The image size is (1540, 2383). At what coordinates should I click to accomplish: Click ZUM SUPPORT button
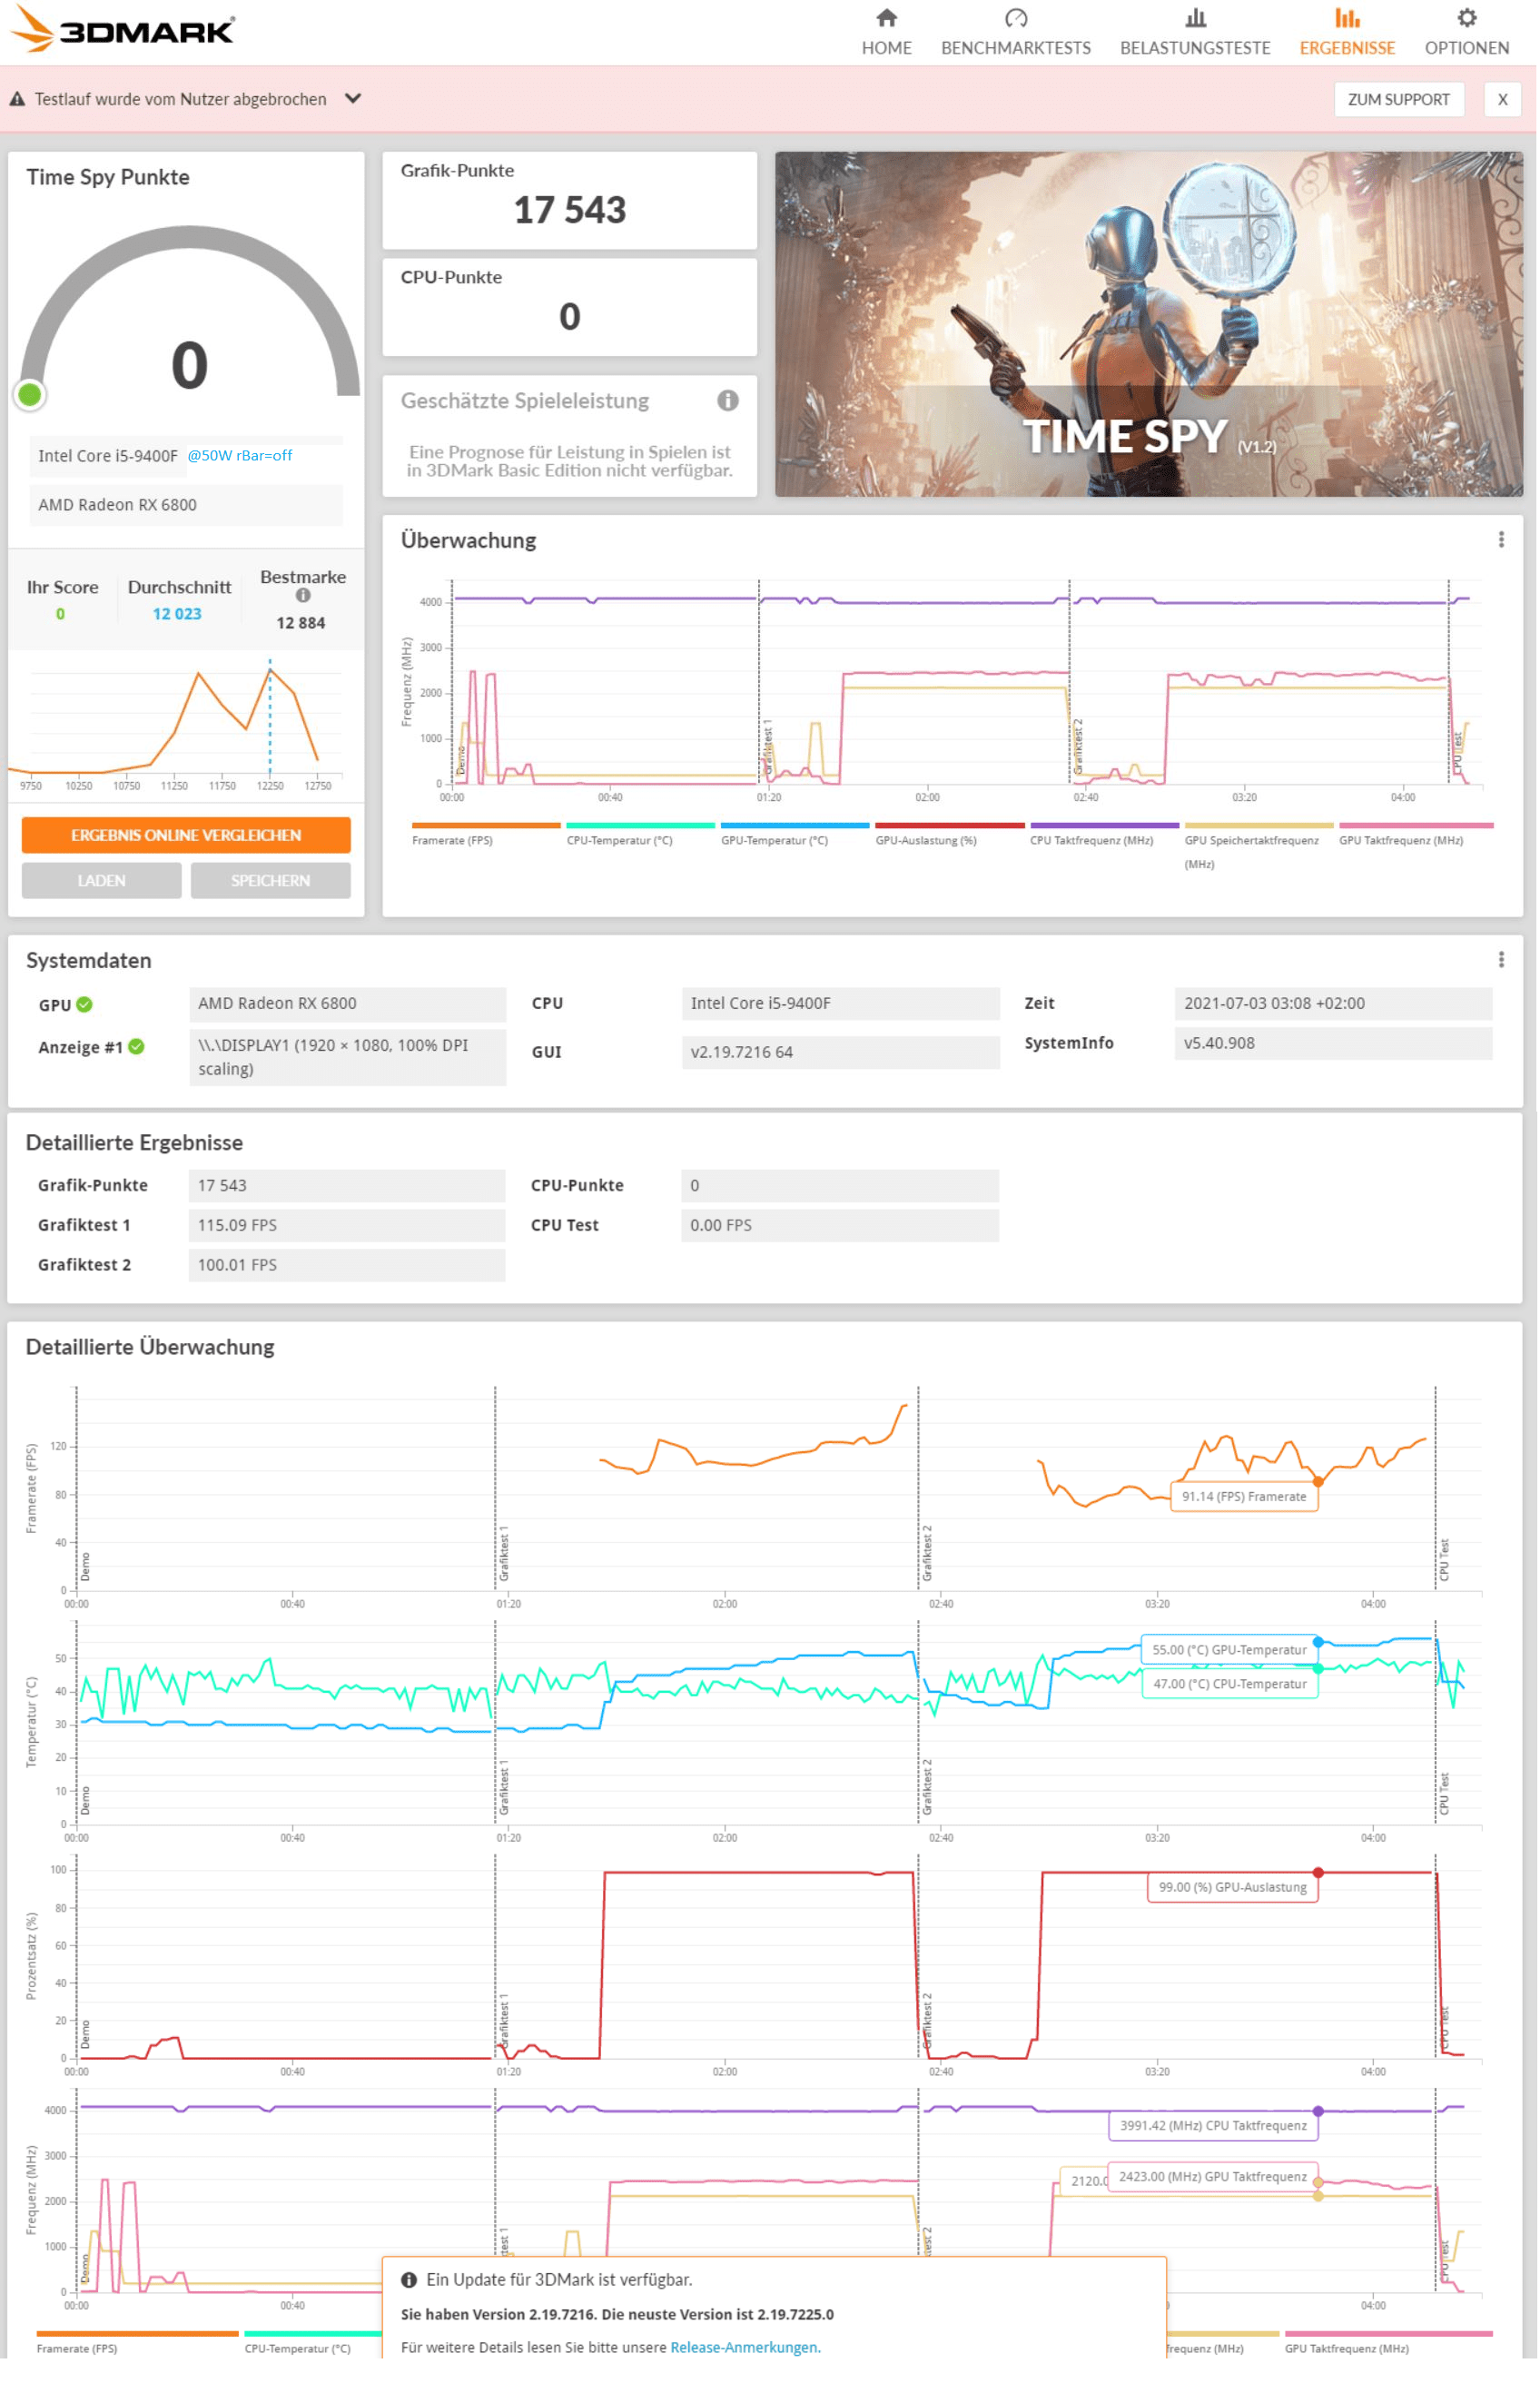coord(1400,99)
